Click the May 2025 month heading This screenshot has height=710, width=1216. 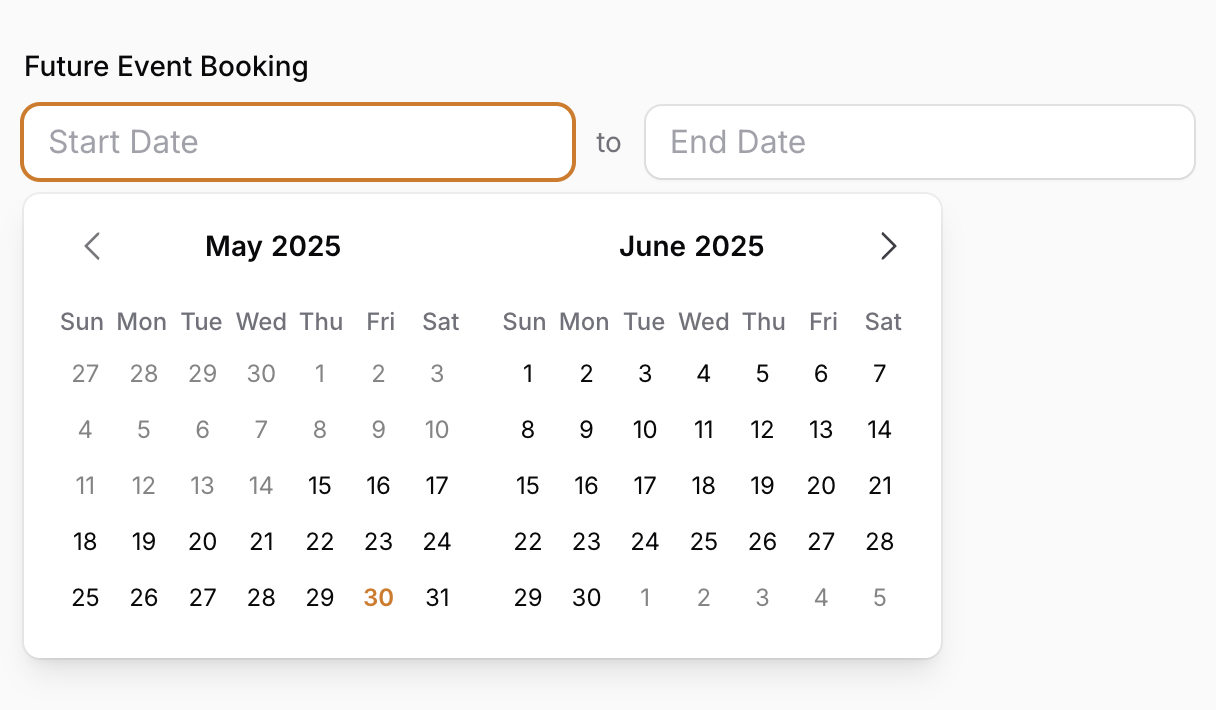273,246
